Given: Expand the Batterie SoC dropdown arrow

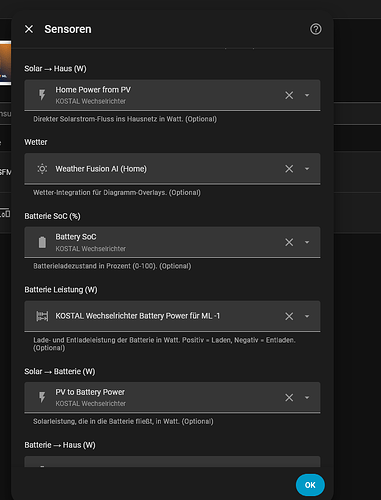Looking at the screenshot, I should point(307,242).
